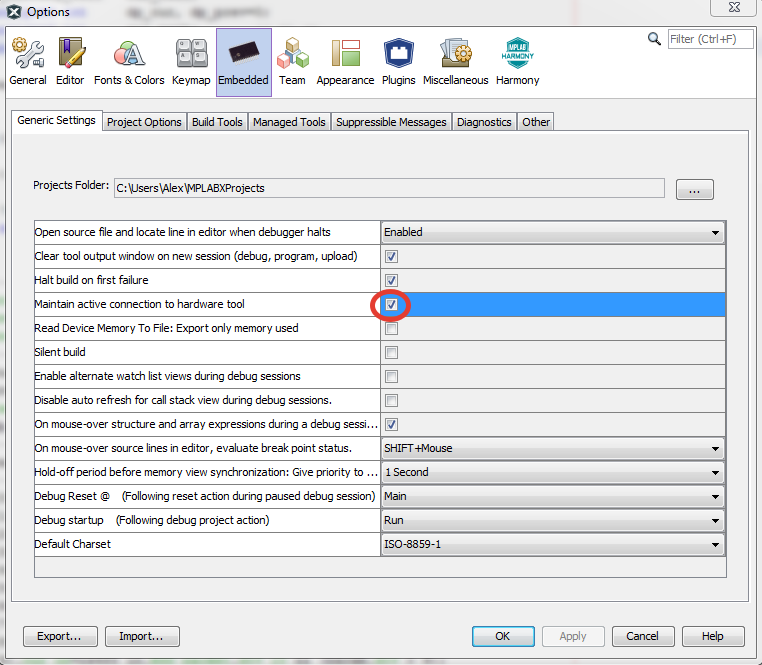This screenshot has width=762, height=665.
Task: Expand the Debug Reset @ dropdown
Action: click(552, 496)
